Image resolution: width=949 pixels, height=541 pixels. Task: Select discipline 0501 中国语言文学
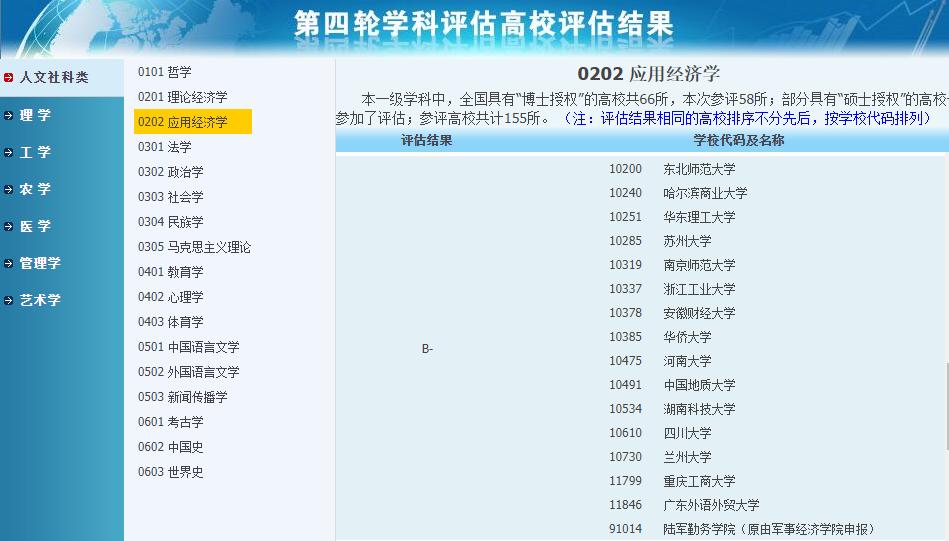pyautogui.click(x=189, y=347)
